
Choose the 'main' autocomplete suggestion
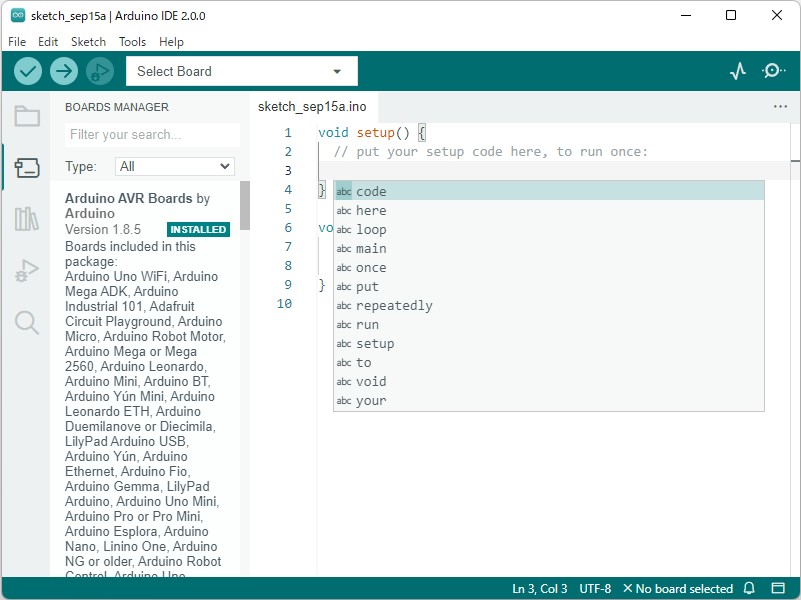(x=549, y=248)
